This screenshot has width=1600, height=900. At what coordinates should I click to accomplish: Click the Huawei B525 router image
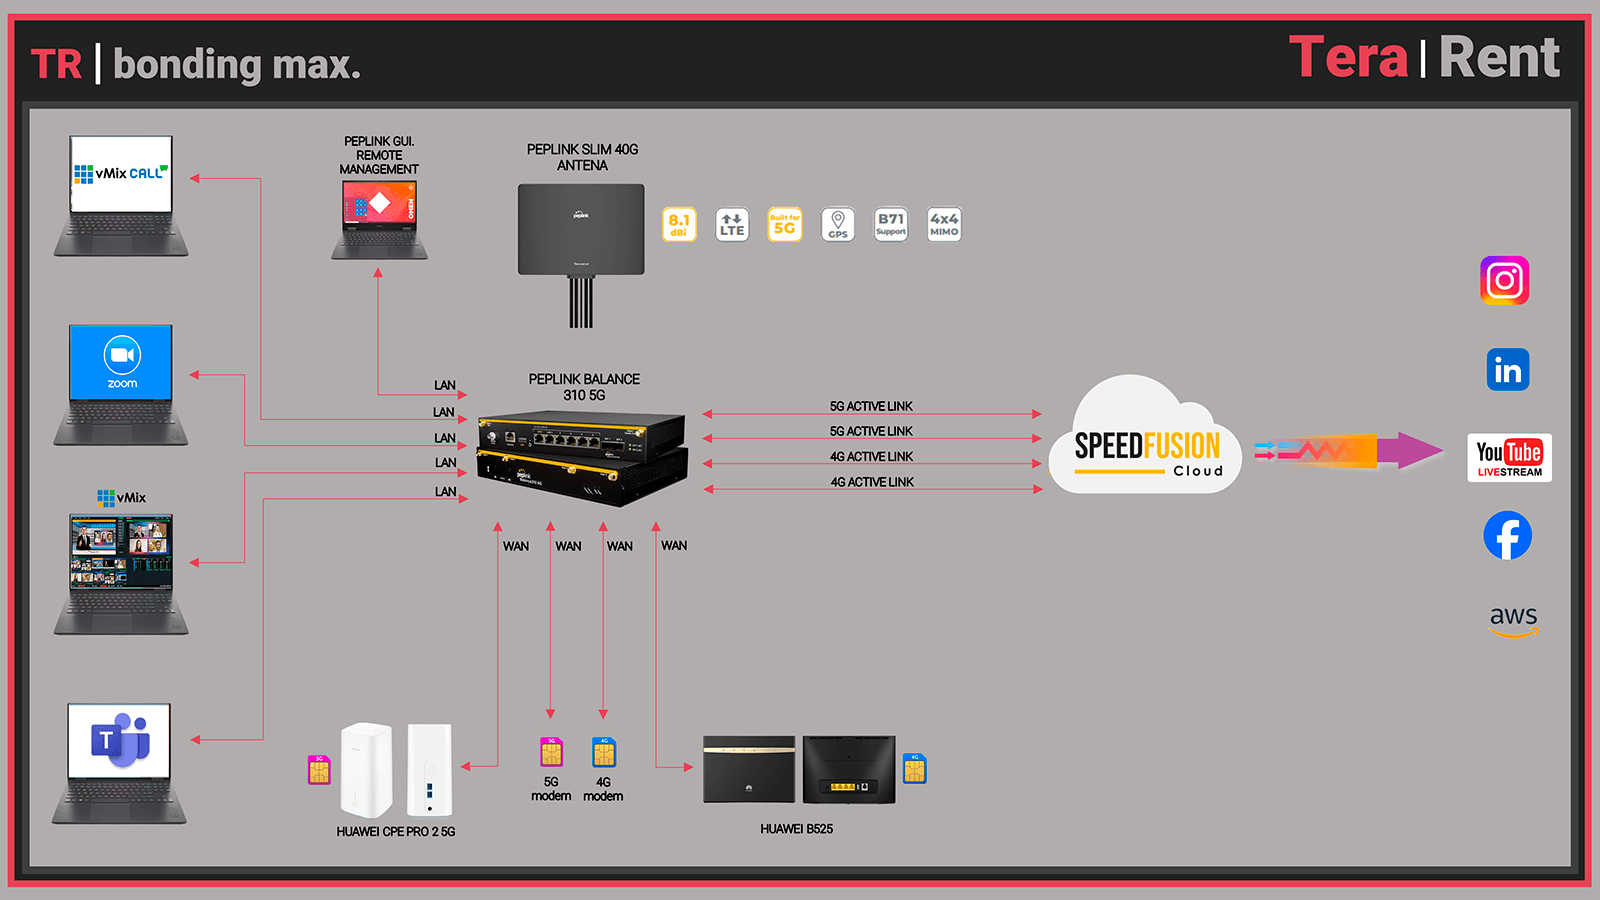coord(799,770)
